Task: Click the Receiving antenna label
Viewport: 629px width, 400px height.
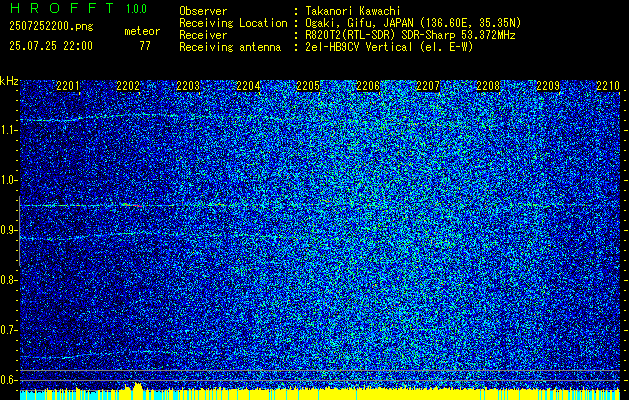Action: click(x=230, y=47)
